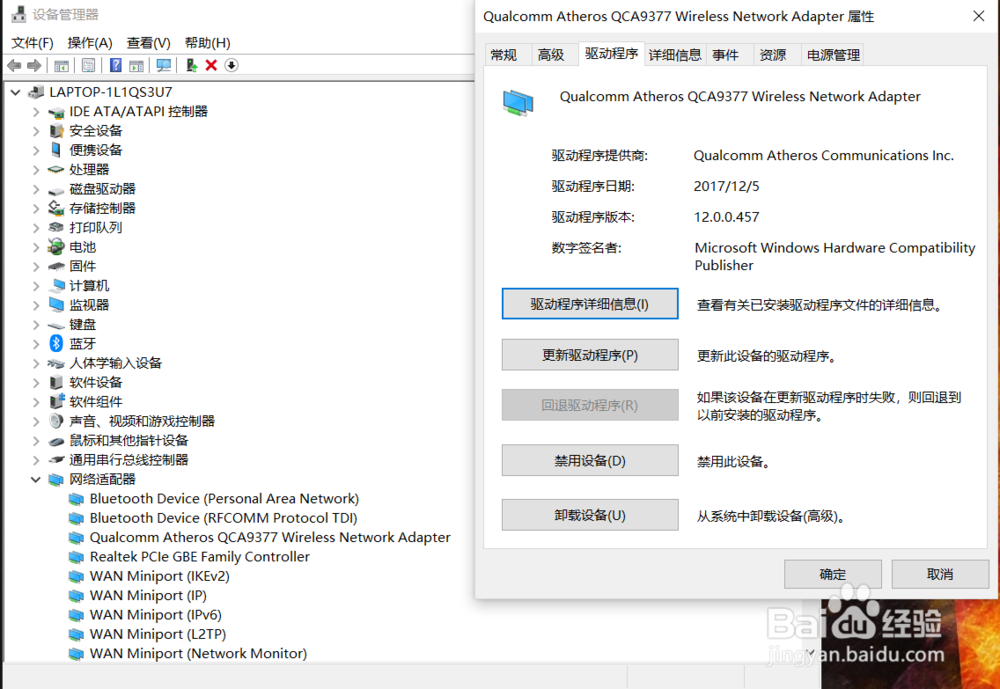1000x689 pixels.
Task: Switch to the 详细信息 tab
Action: pyautogui.click(x=675, y=55)
